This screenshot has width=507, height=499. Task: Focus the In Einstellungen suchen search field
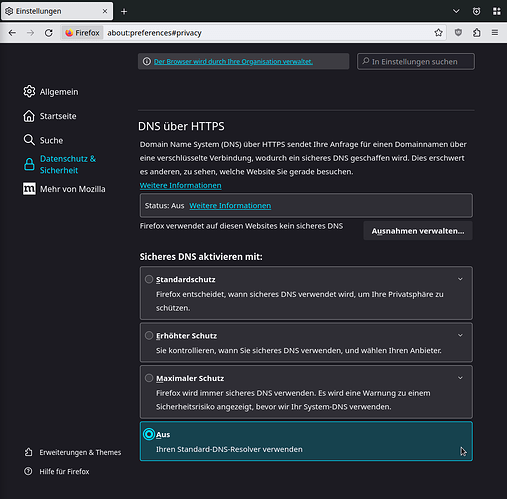(416, 61)
